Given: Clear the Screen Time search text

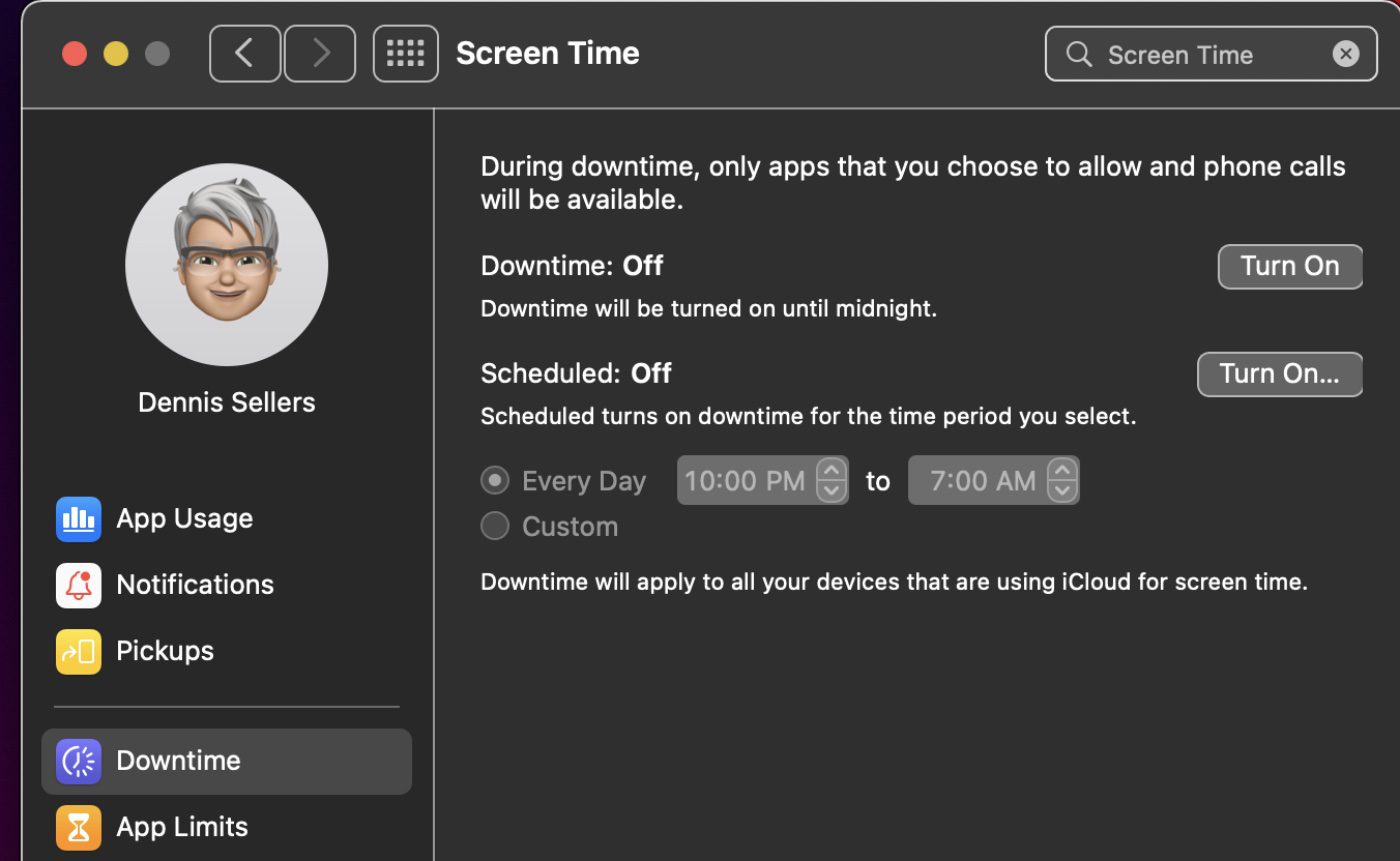Looking at the screenshot, I should click(1346, 54).
